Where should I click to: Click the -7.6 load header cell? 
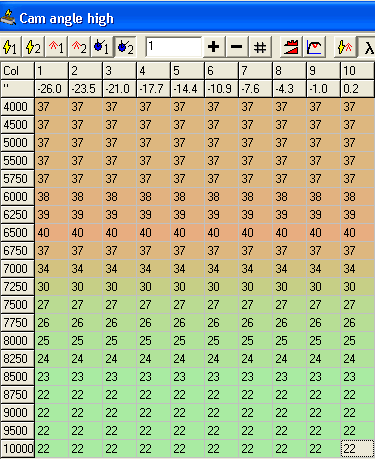tap(256, 89)
